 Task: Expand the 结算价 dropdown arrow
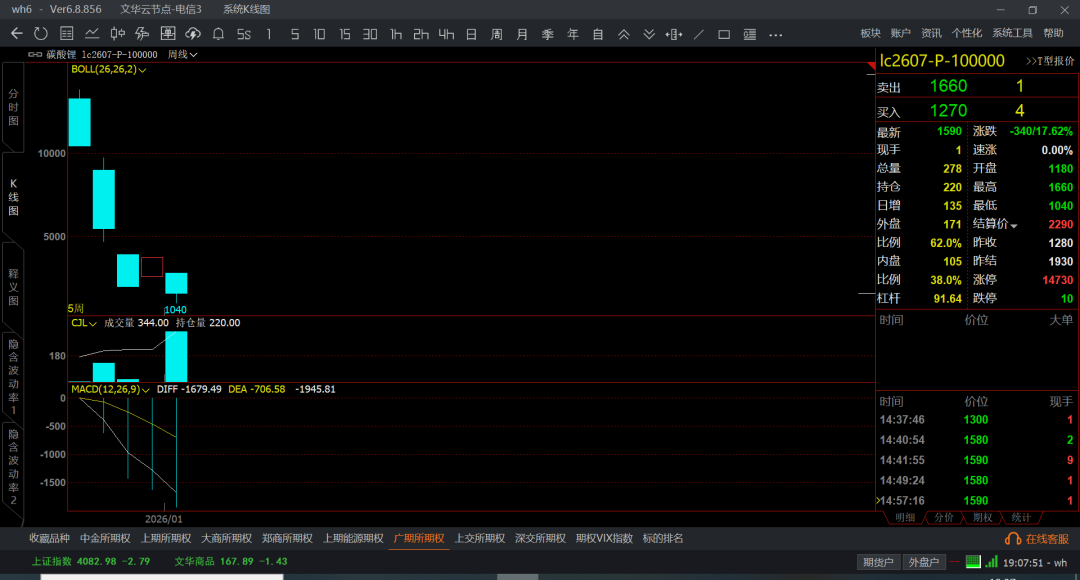pos(1014,225)
